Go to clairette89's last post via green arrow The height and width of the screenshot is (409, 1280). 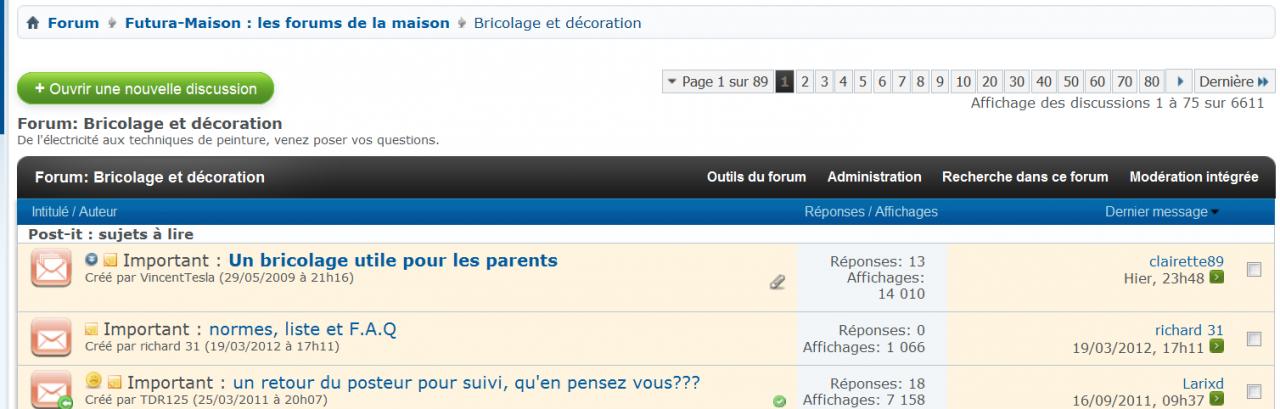[1217, 277]
